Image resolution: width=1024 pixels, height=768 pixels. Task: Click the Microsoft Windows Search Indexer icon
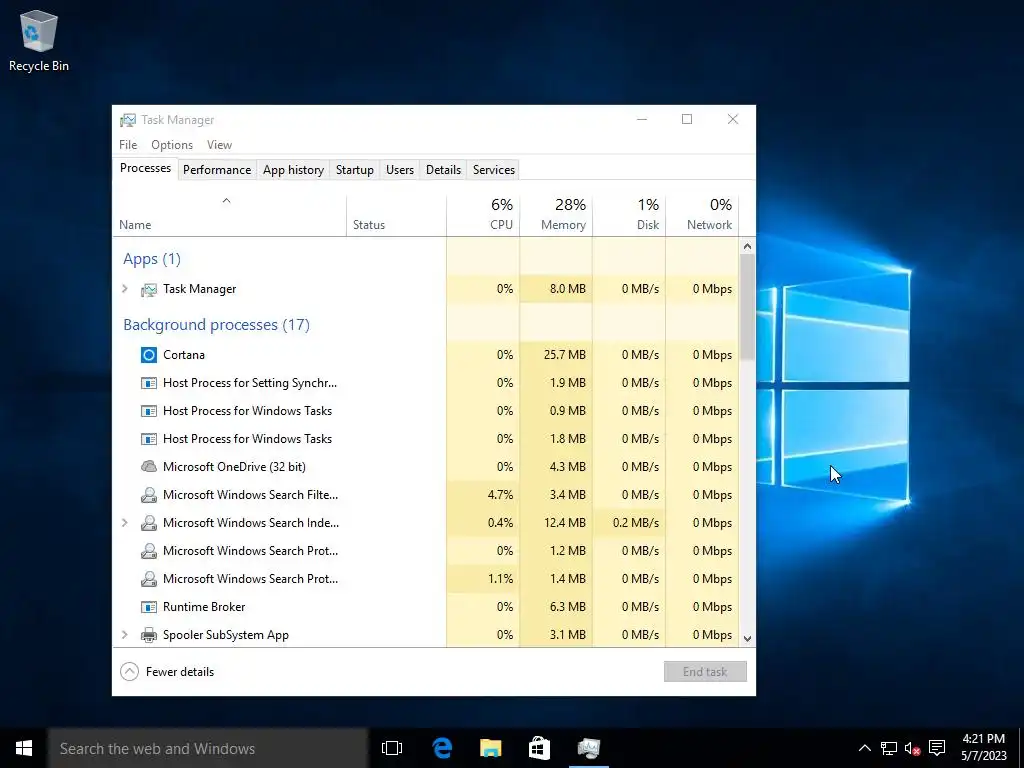click(149, 523)
